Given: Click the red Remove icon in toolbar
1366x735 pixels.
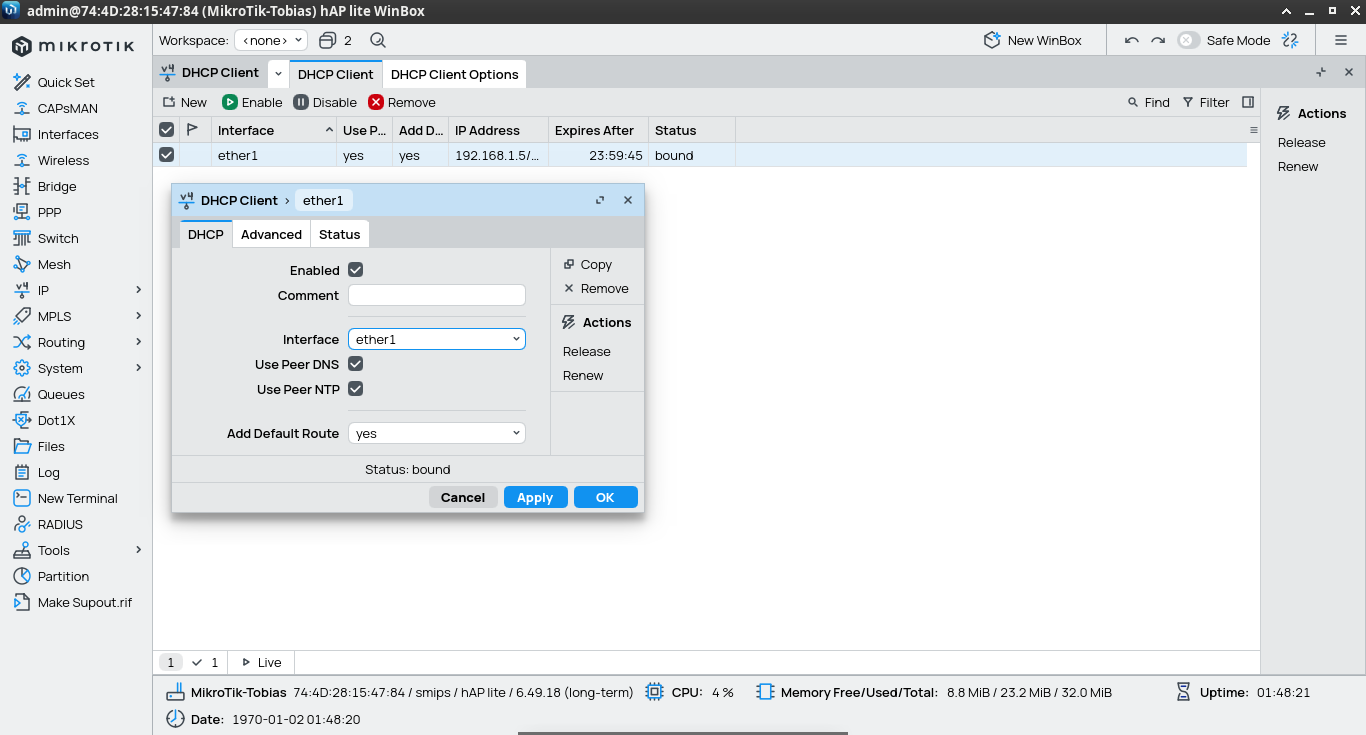Looking at the screenshot, I should [376, 102].
